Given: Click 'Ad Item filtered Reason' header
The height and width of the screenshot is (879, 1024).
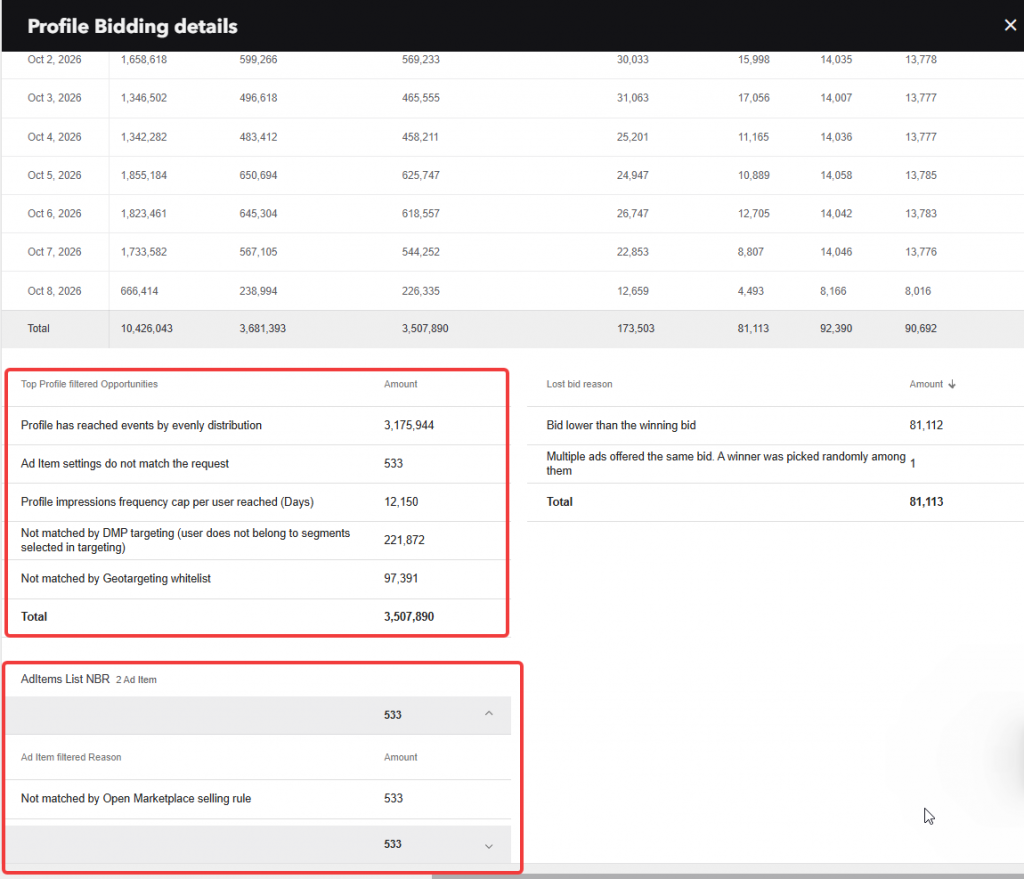Looking at the screenshot, I should [71, 758].
